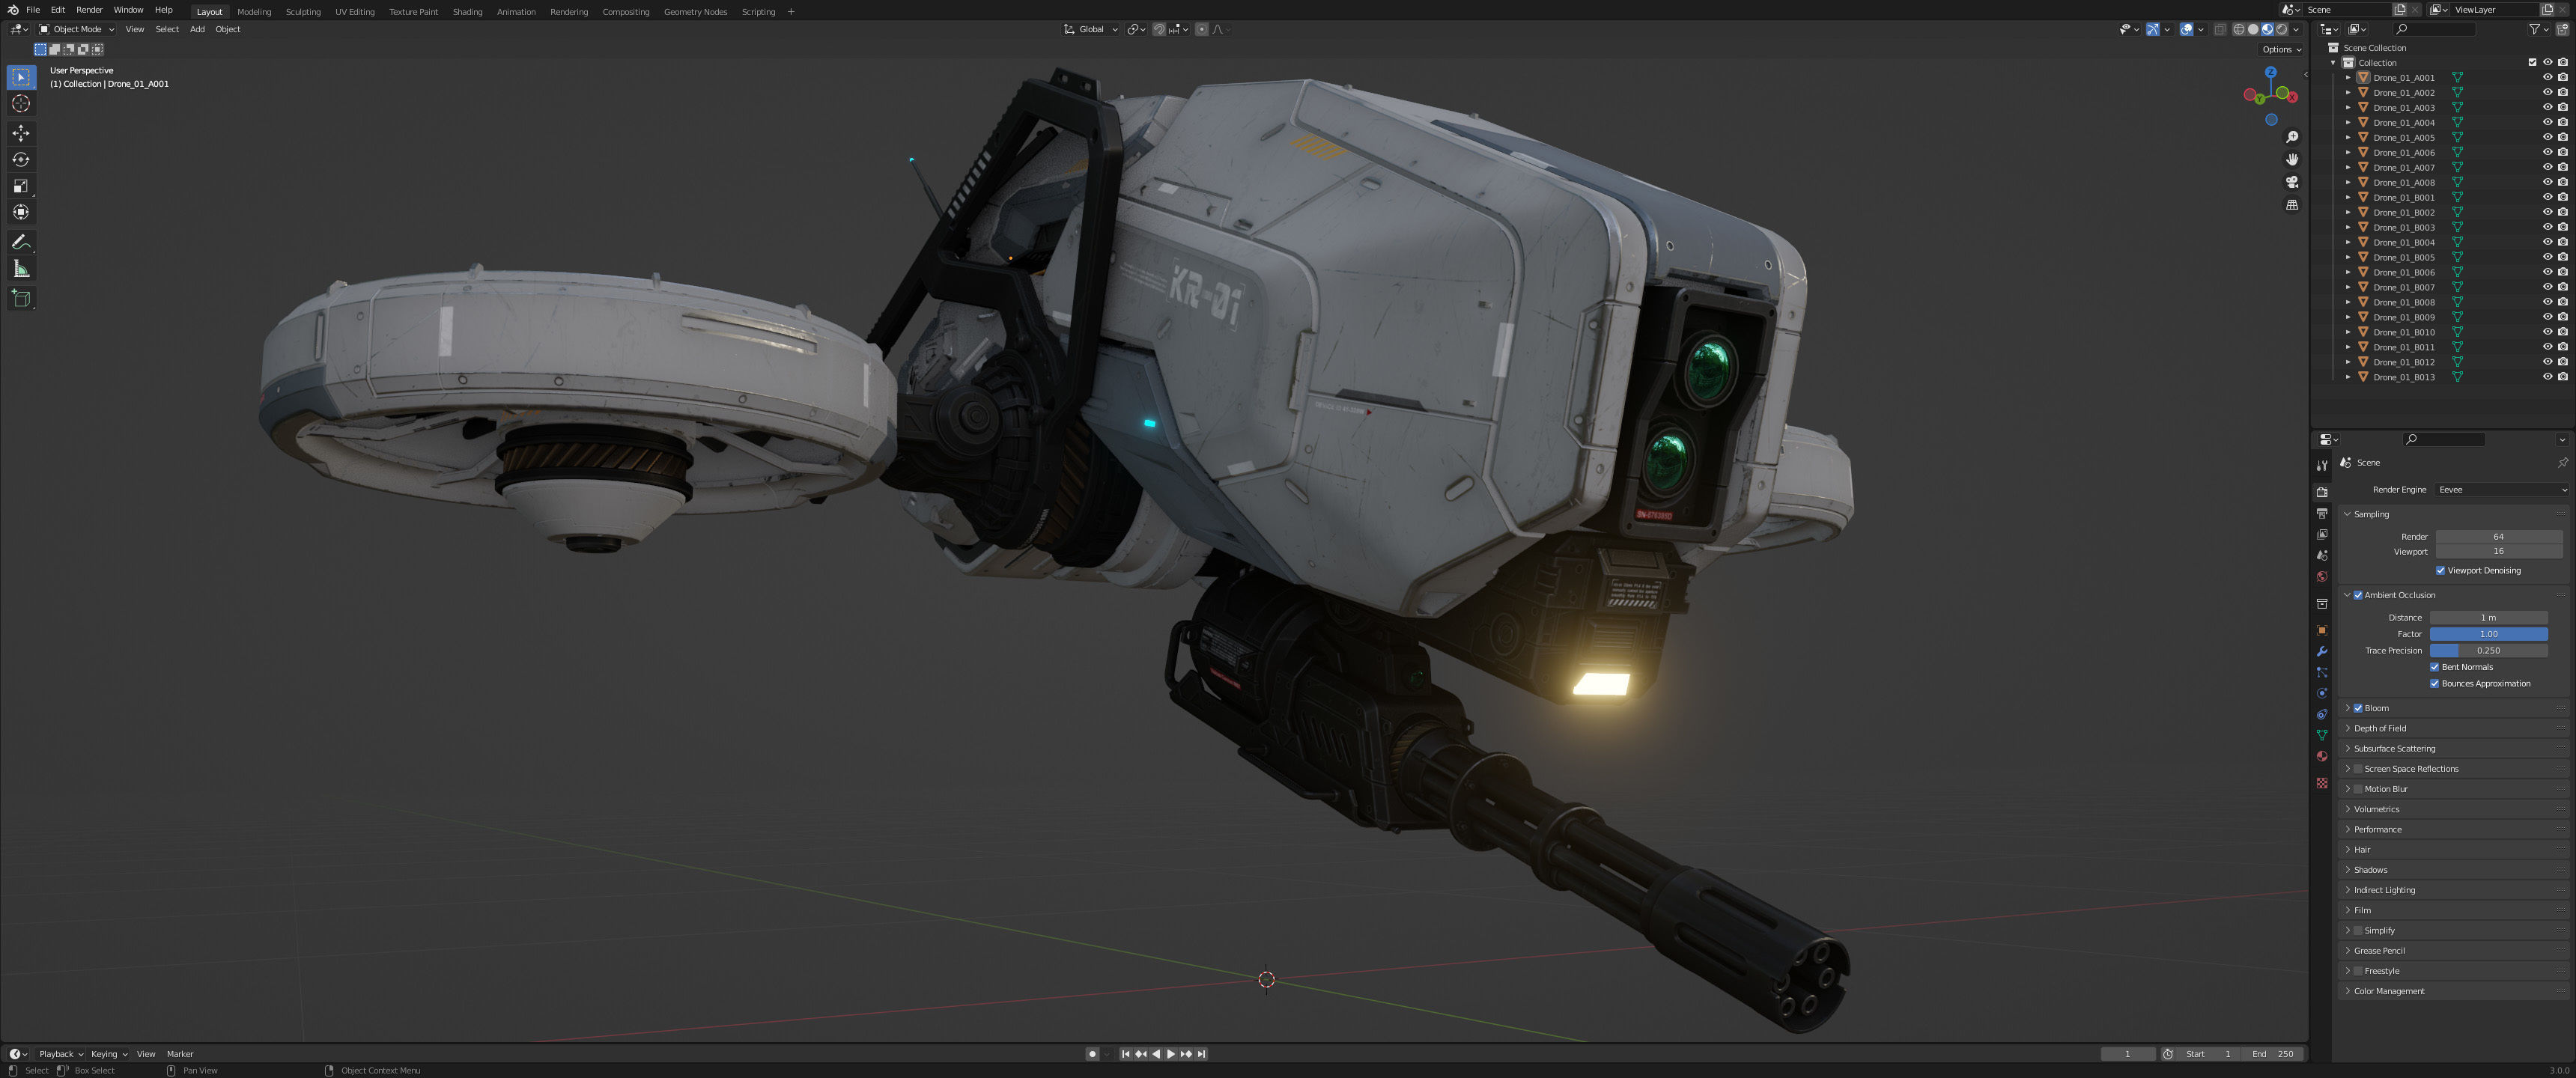
Task: Select the Rotate tool
Action: [21, 160]
